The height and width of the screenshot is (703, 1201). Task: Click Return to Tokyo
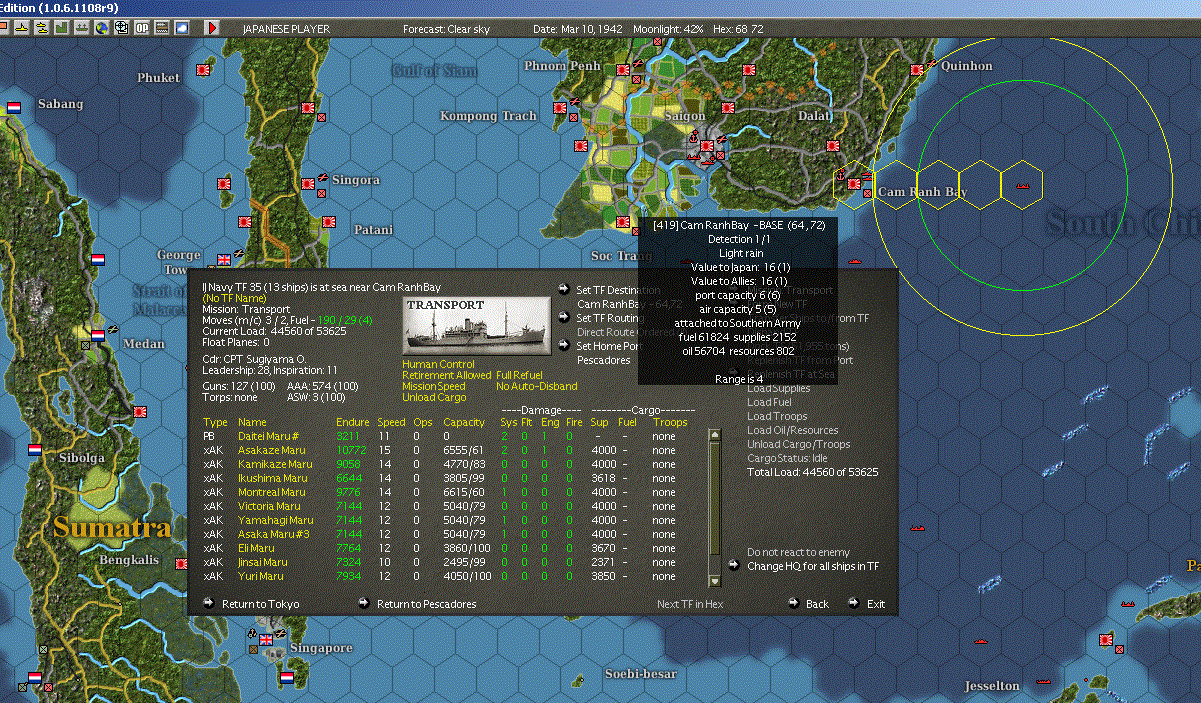(260, 604)
